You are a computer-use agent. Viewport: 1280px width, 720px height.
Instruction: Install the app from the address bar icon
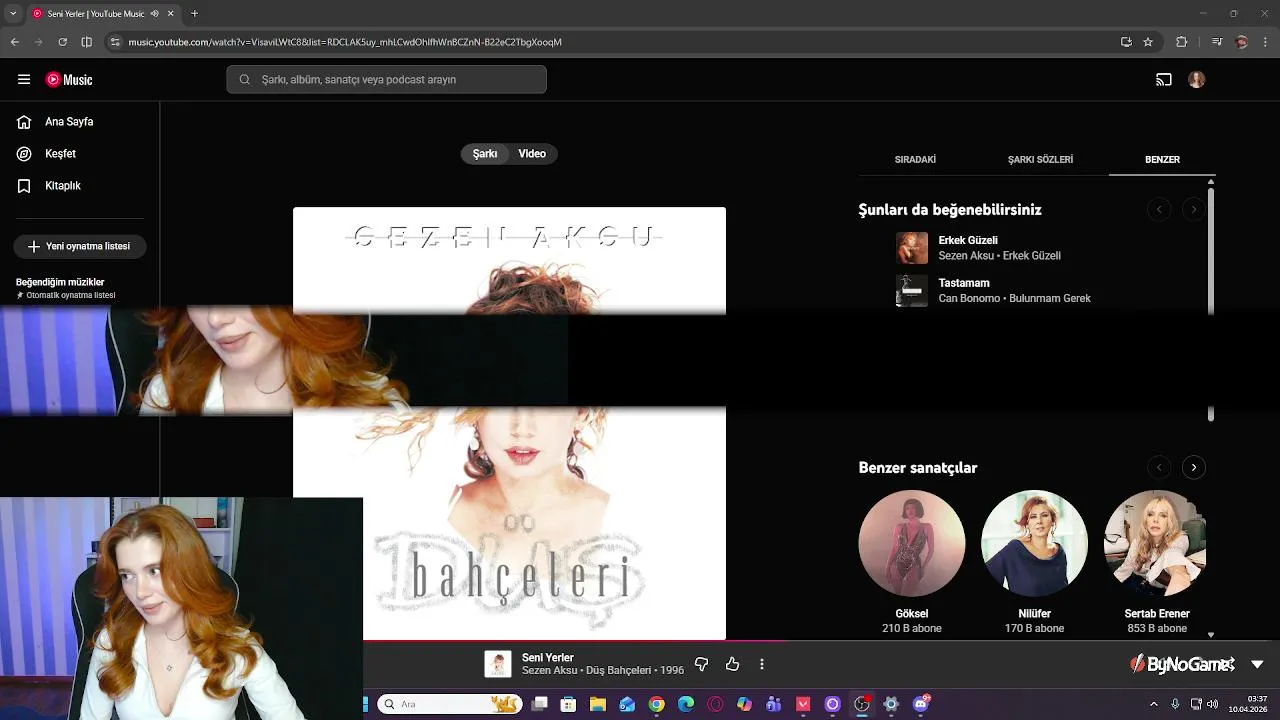pyautogui.click(x=1126, y=42)
